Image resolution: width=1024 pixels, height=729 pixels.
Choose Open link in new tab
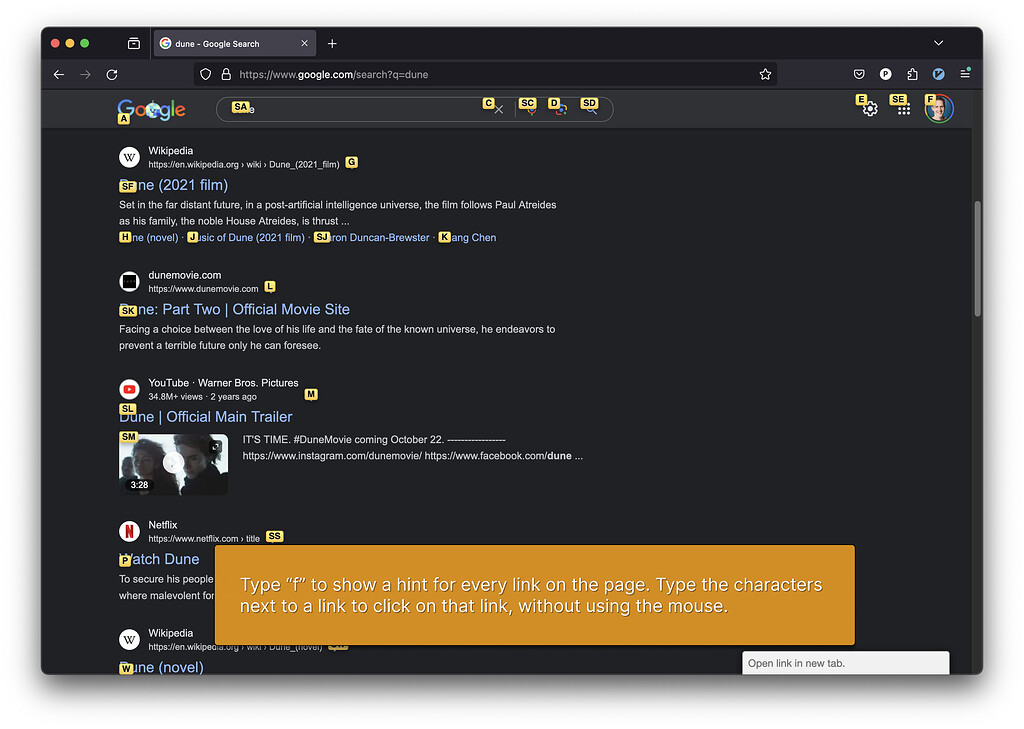pyautogui.click(x=845, y=663)
